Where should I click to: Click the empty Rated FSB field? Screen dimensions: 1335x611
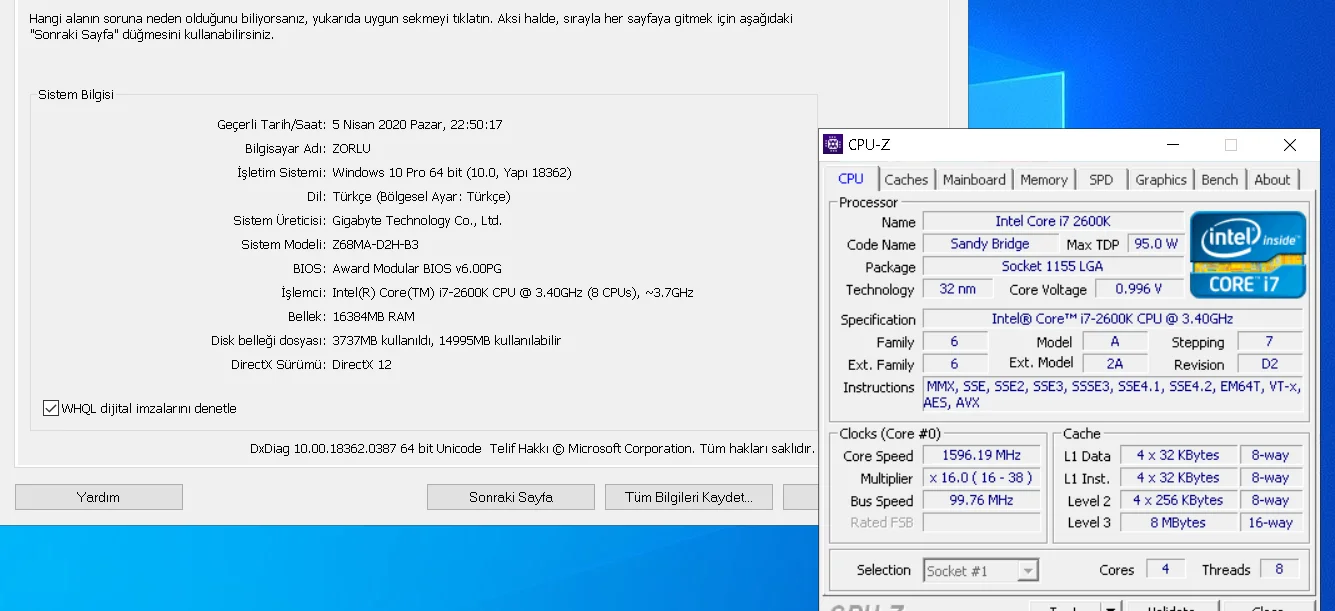tap(981, 523)
